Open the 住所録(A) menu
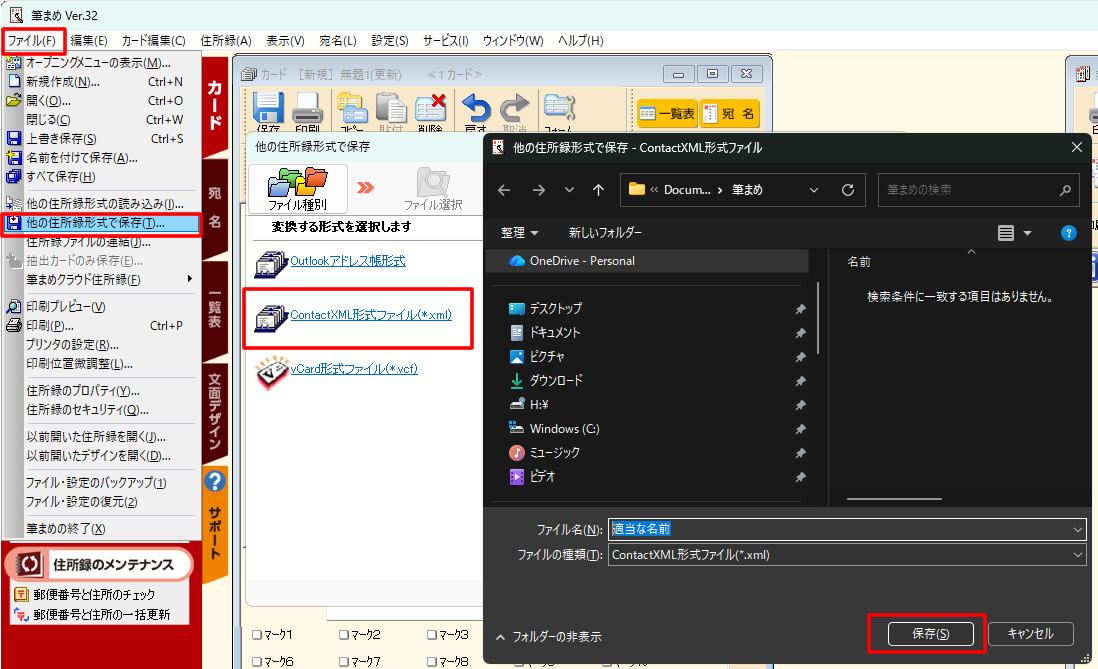The image size is (1098, 669). click(225, 41)
